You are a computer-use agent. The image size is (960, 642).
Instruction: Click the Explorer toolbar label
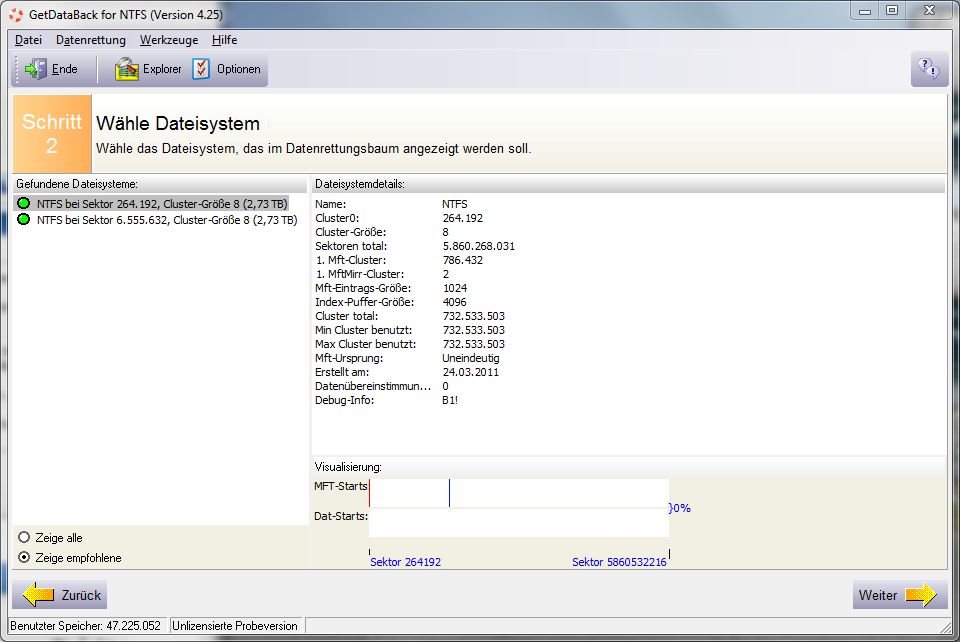click(x=162, y=69)
